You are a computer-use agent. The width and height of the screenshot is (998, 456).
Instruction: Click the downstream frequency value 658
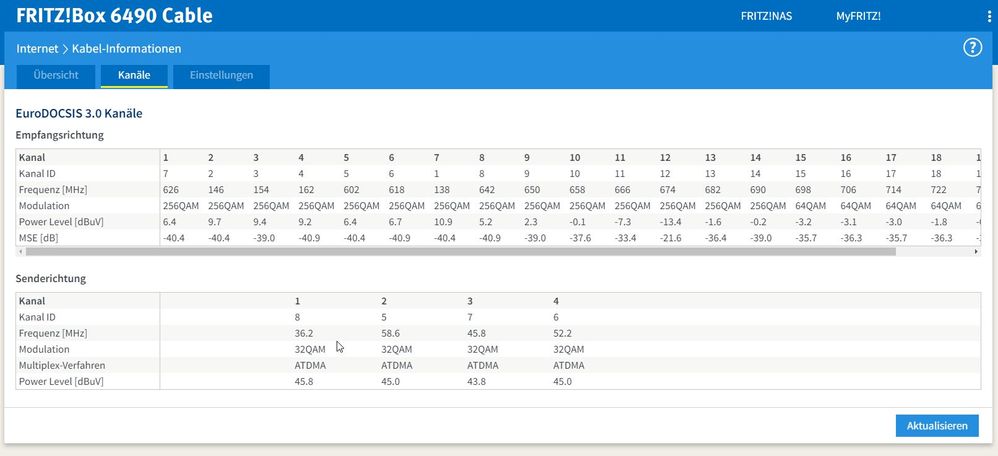click(x=577, y=190)
